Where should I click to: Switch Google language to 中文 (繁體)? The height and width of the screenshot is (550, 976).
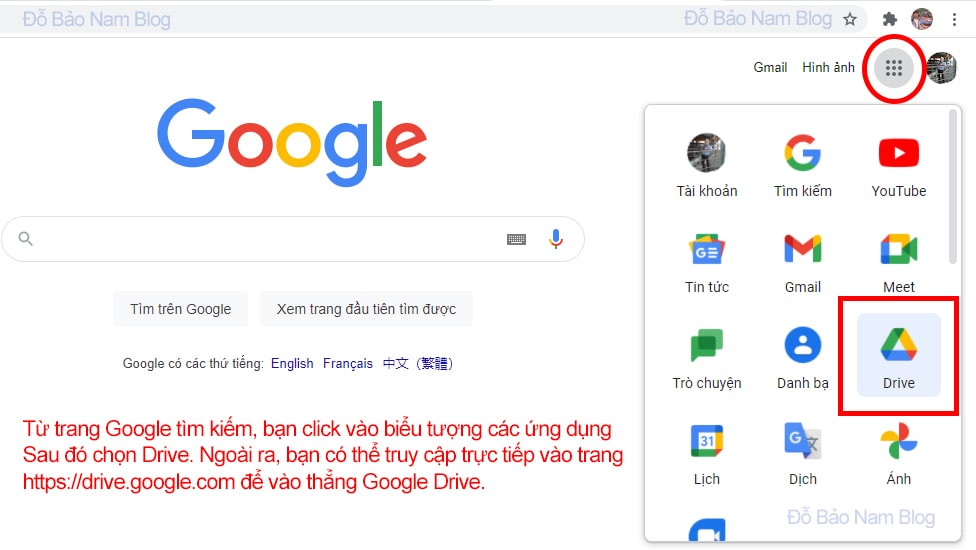tap(418, 363)
